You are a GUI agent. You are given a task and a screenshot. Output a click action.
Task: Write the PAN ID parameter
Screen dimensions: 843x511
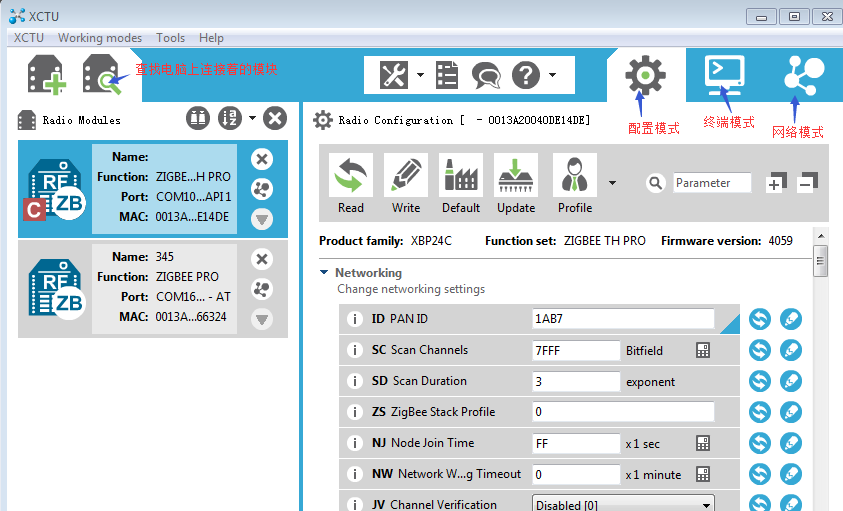click(791, 319)
